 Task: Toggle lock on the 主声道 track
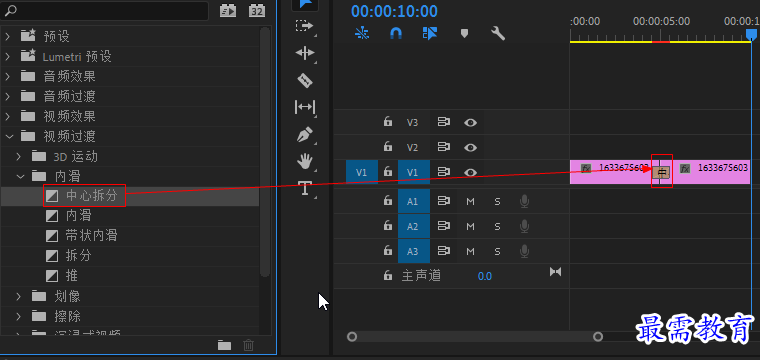click(388, 276)
